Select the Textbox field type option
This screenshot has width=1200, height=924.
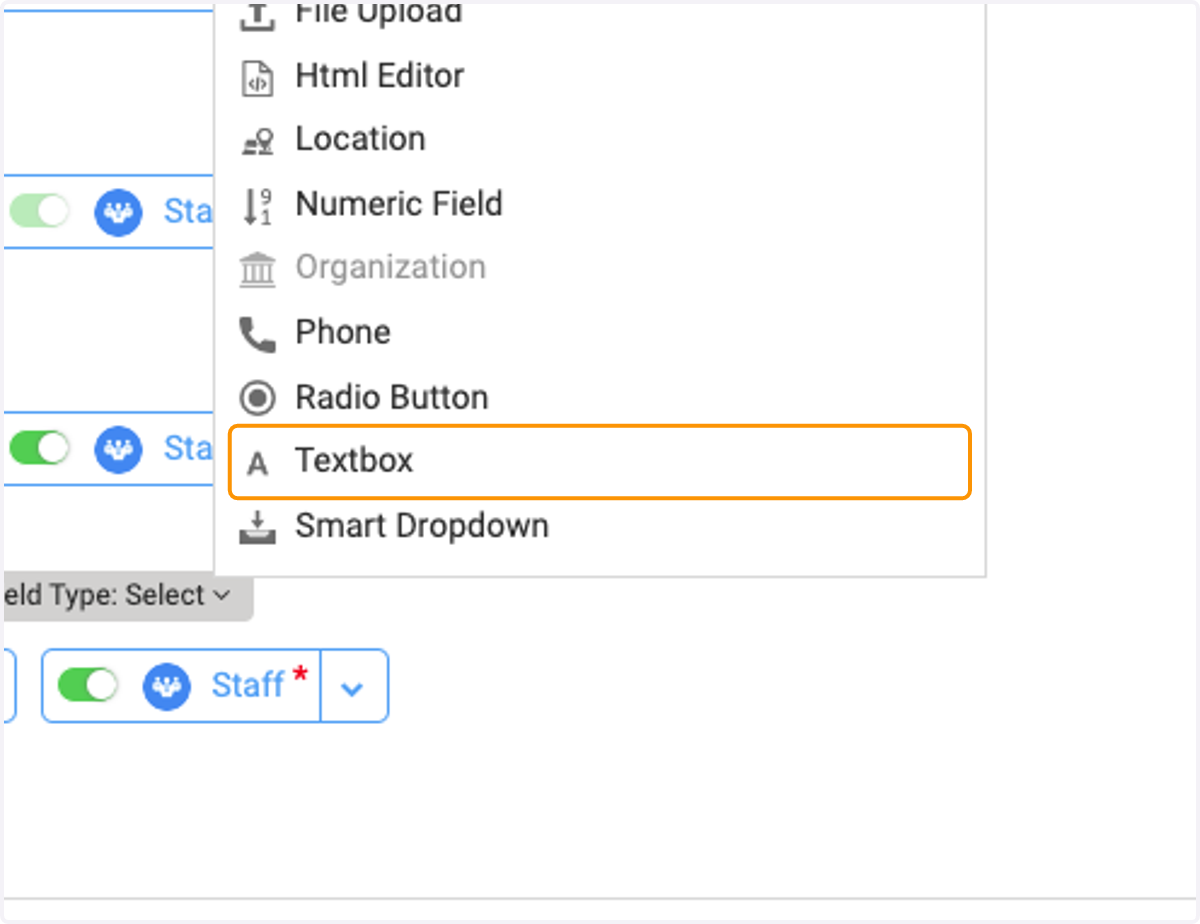coord(600,462)
